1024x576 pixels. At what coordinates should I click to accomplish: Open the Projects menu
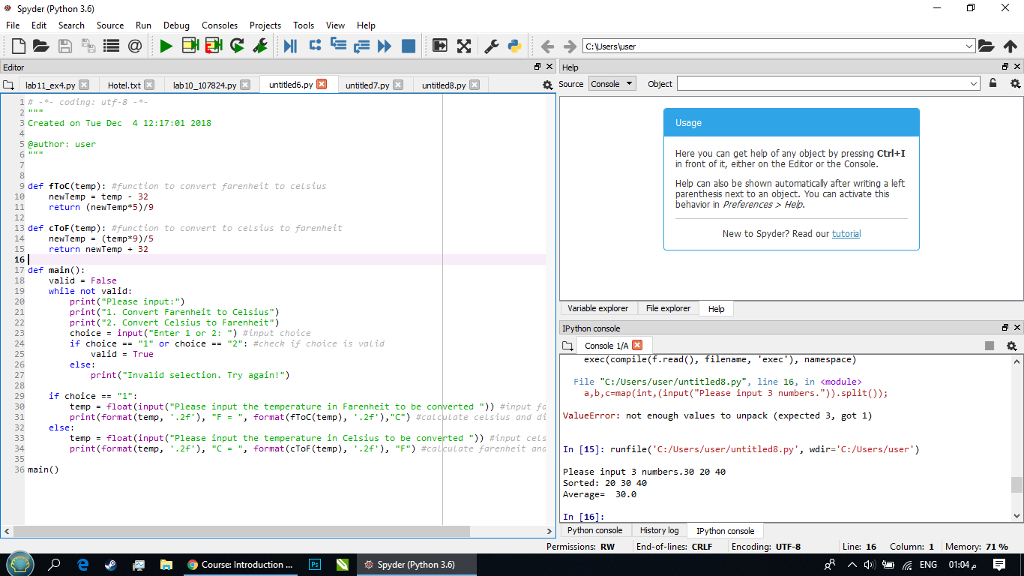pyautogui.click(x=264, y=25)
